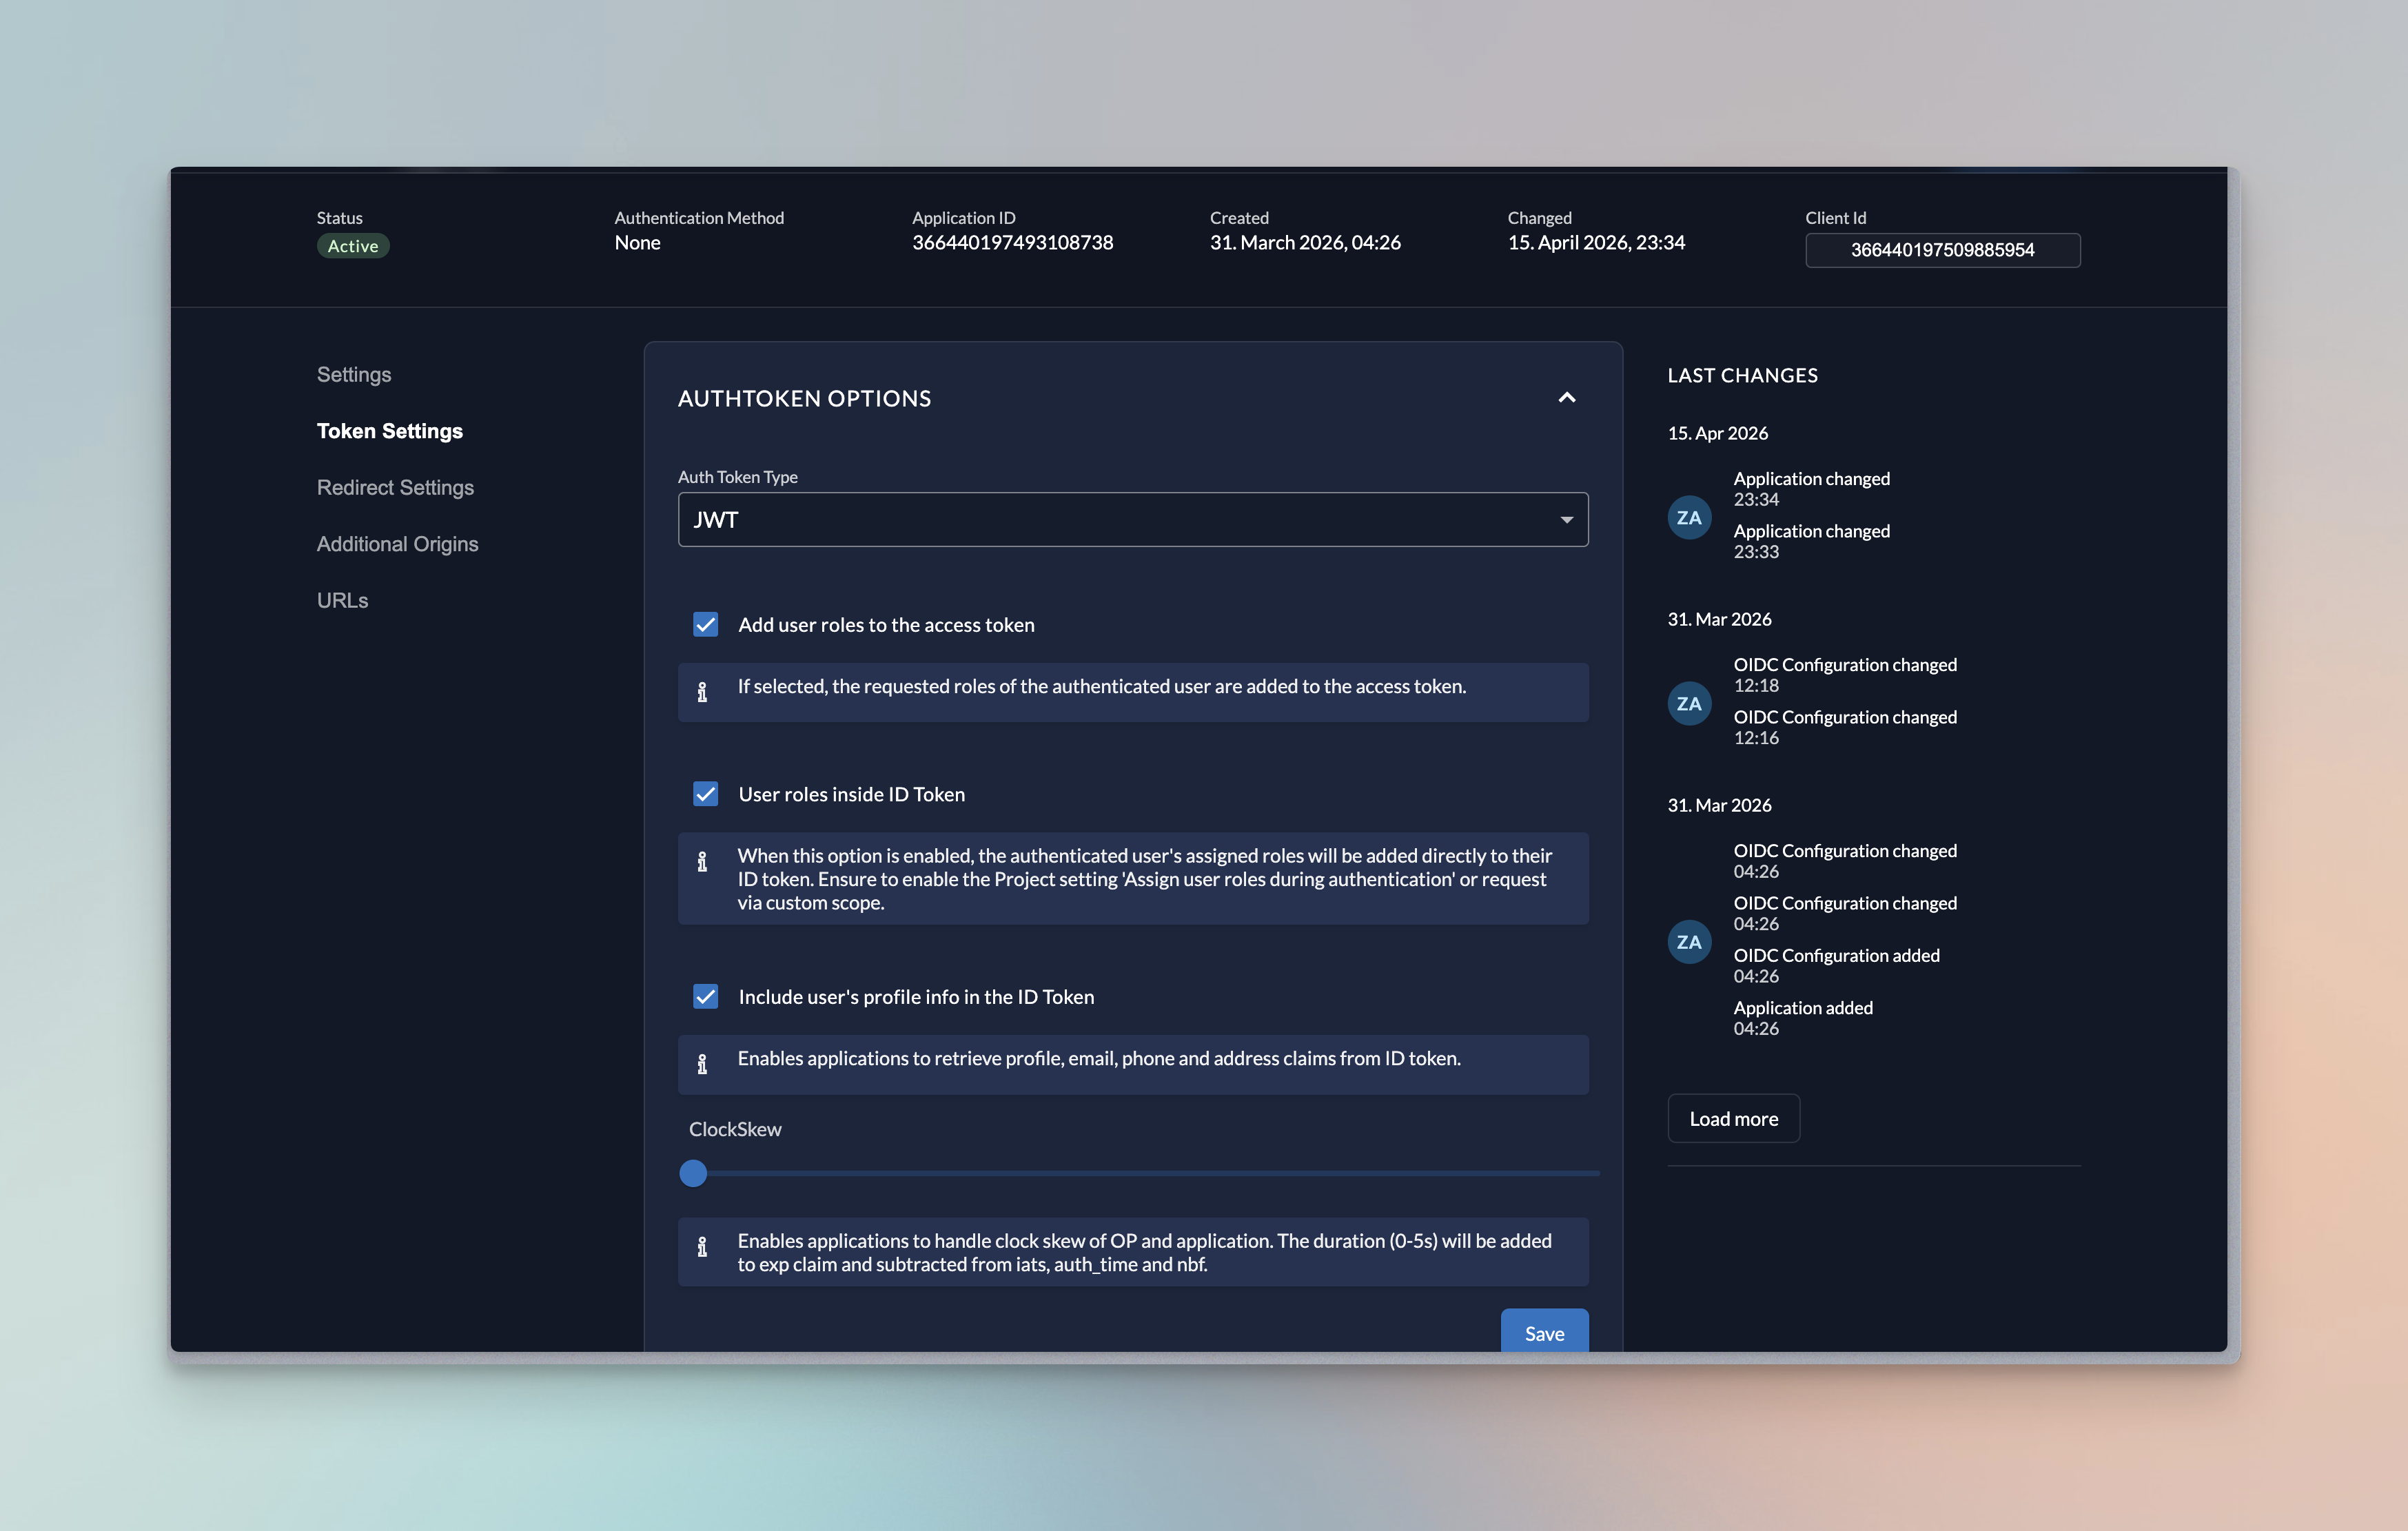Click the Authentication Method value None
This screenshot has width=2408, height=1531.
(x=637, y=242)
